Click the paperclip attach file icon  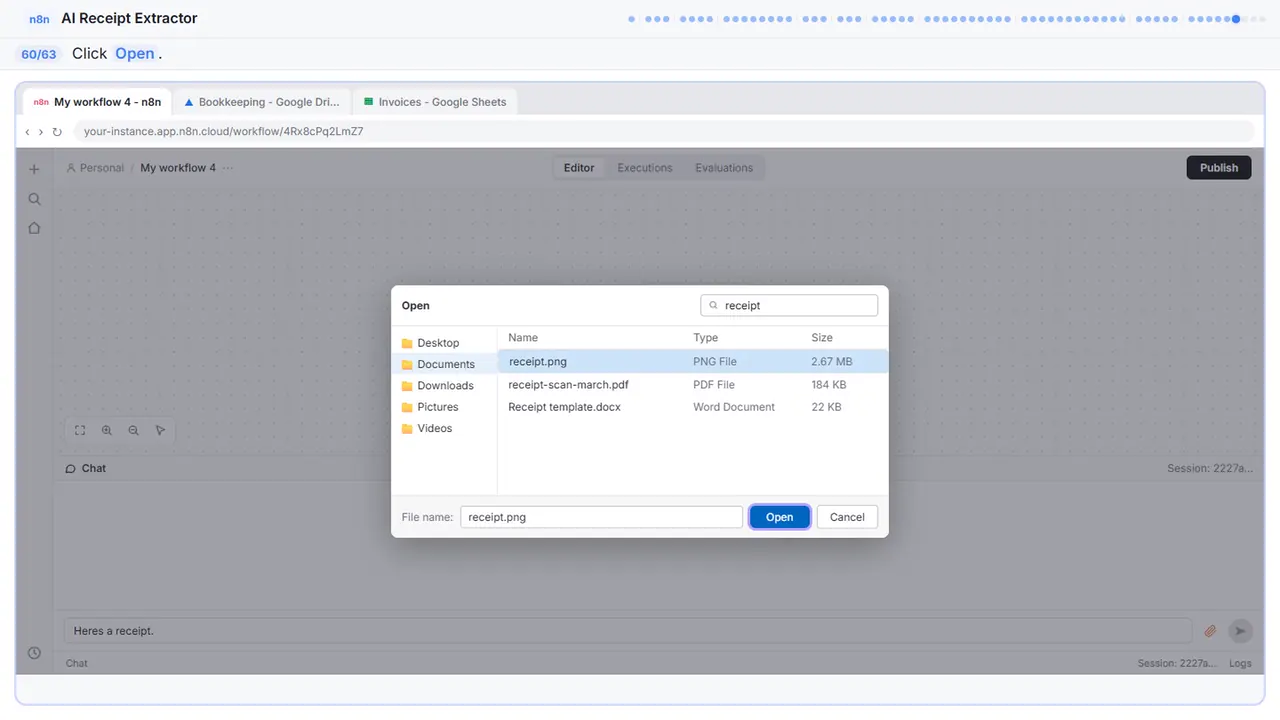pyautogui.click(x=1210, y=631)
